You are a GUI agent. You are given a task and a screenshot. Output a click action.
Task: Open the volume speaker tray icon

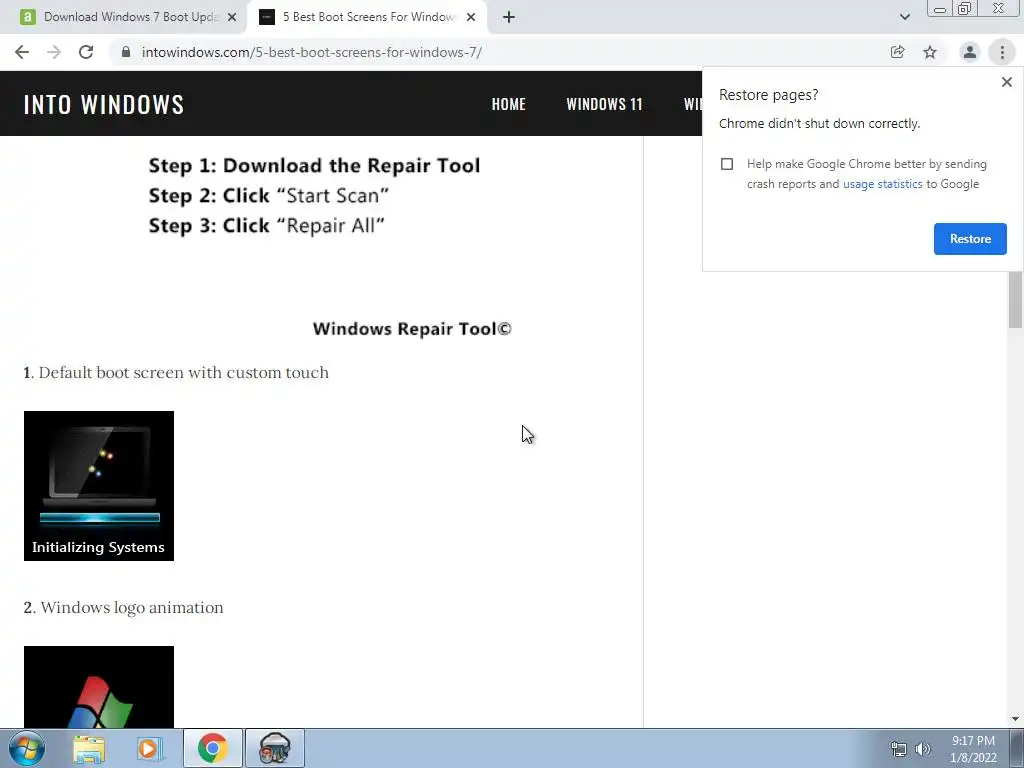click(x=922, y=749)
